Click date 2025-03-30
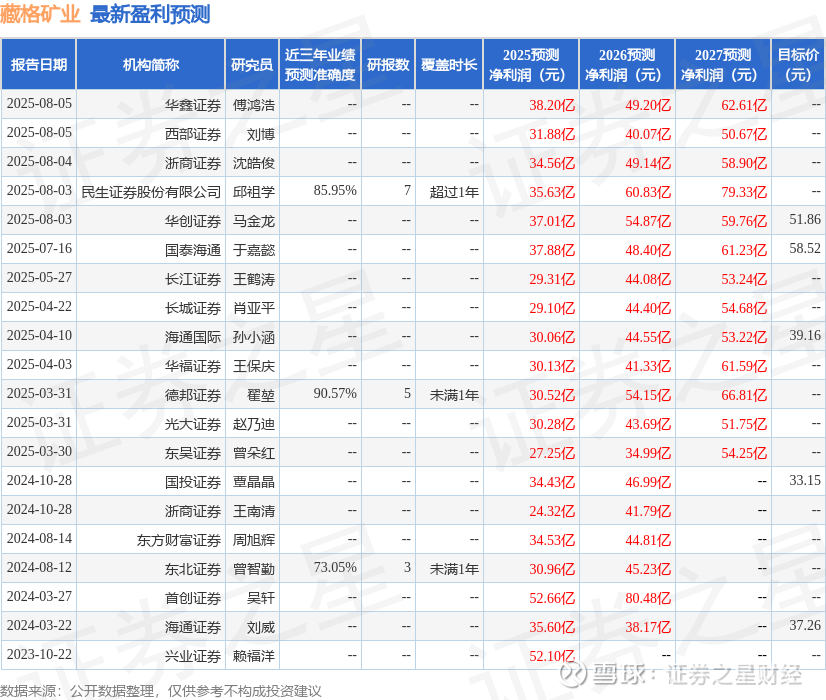This screenshot has width=826, height=700. 39,451
